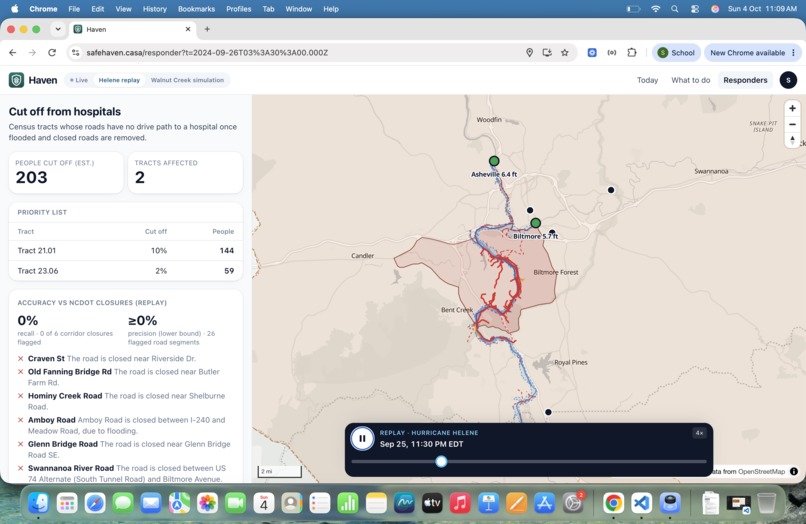Open the Responders page
This screenshot has height=524, width=806.
745,80
